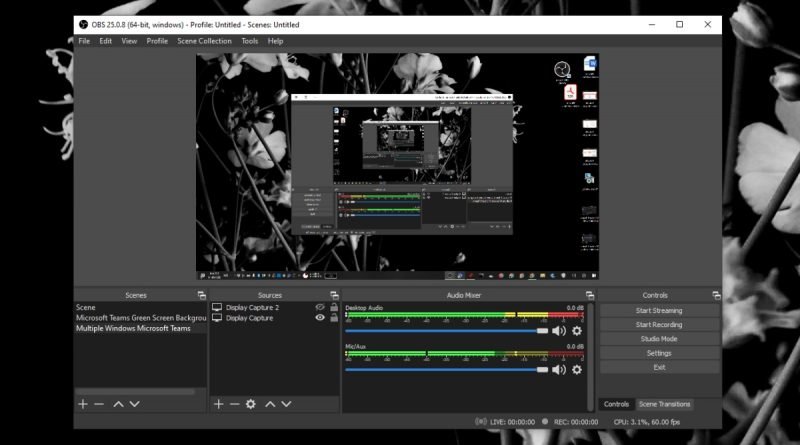Remove the selected scene with minus

click(x=99, y=404)
